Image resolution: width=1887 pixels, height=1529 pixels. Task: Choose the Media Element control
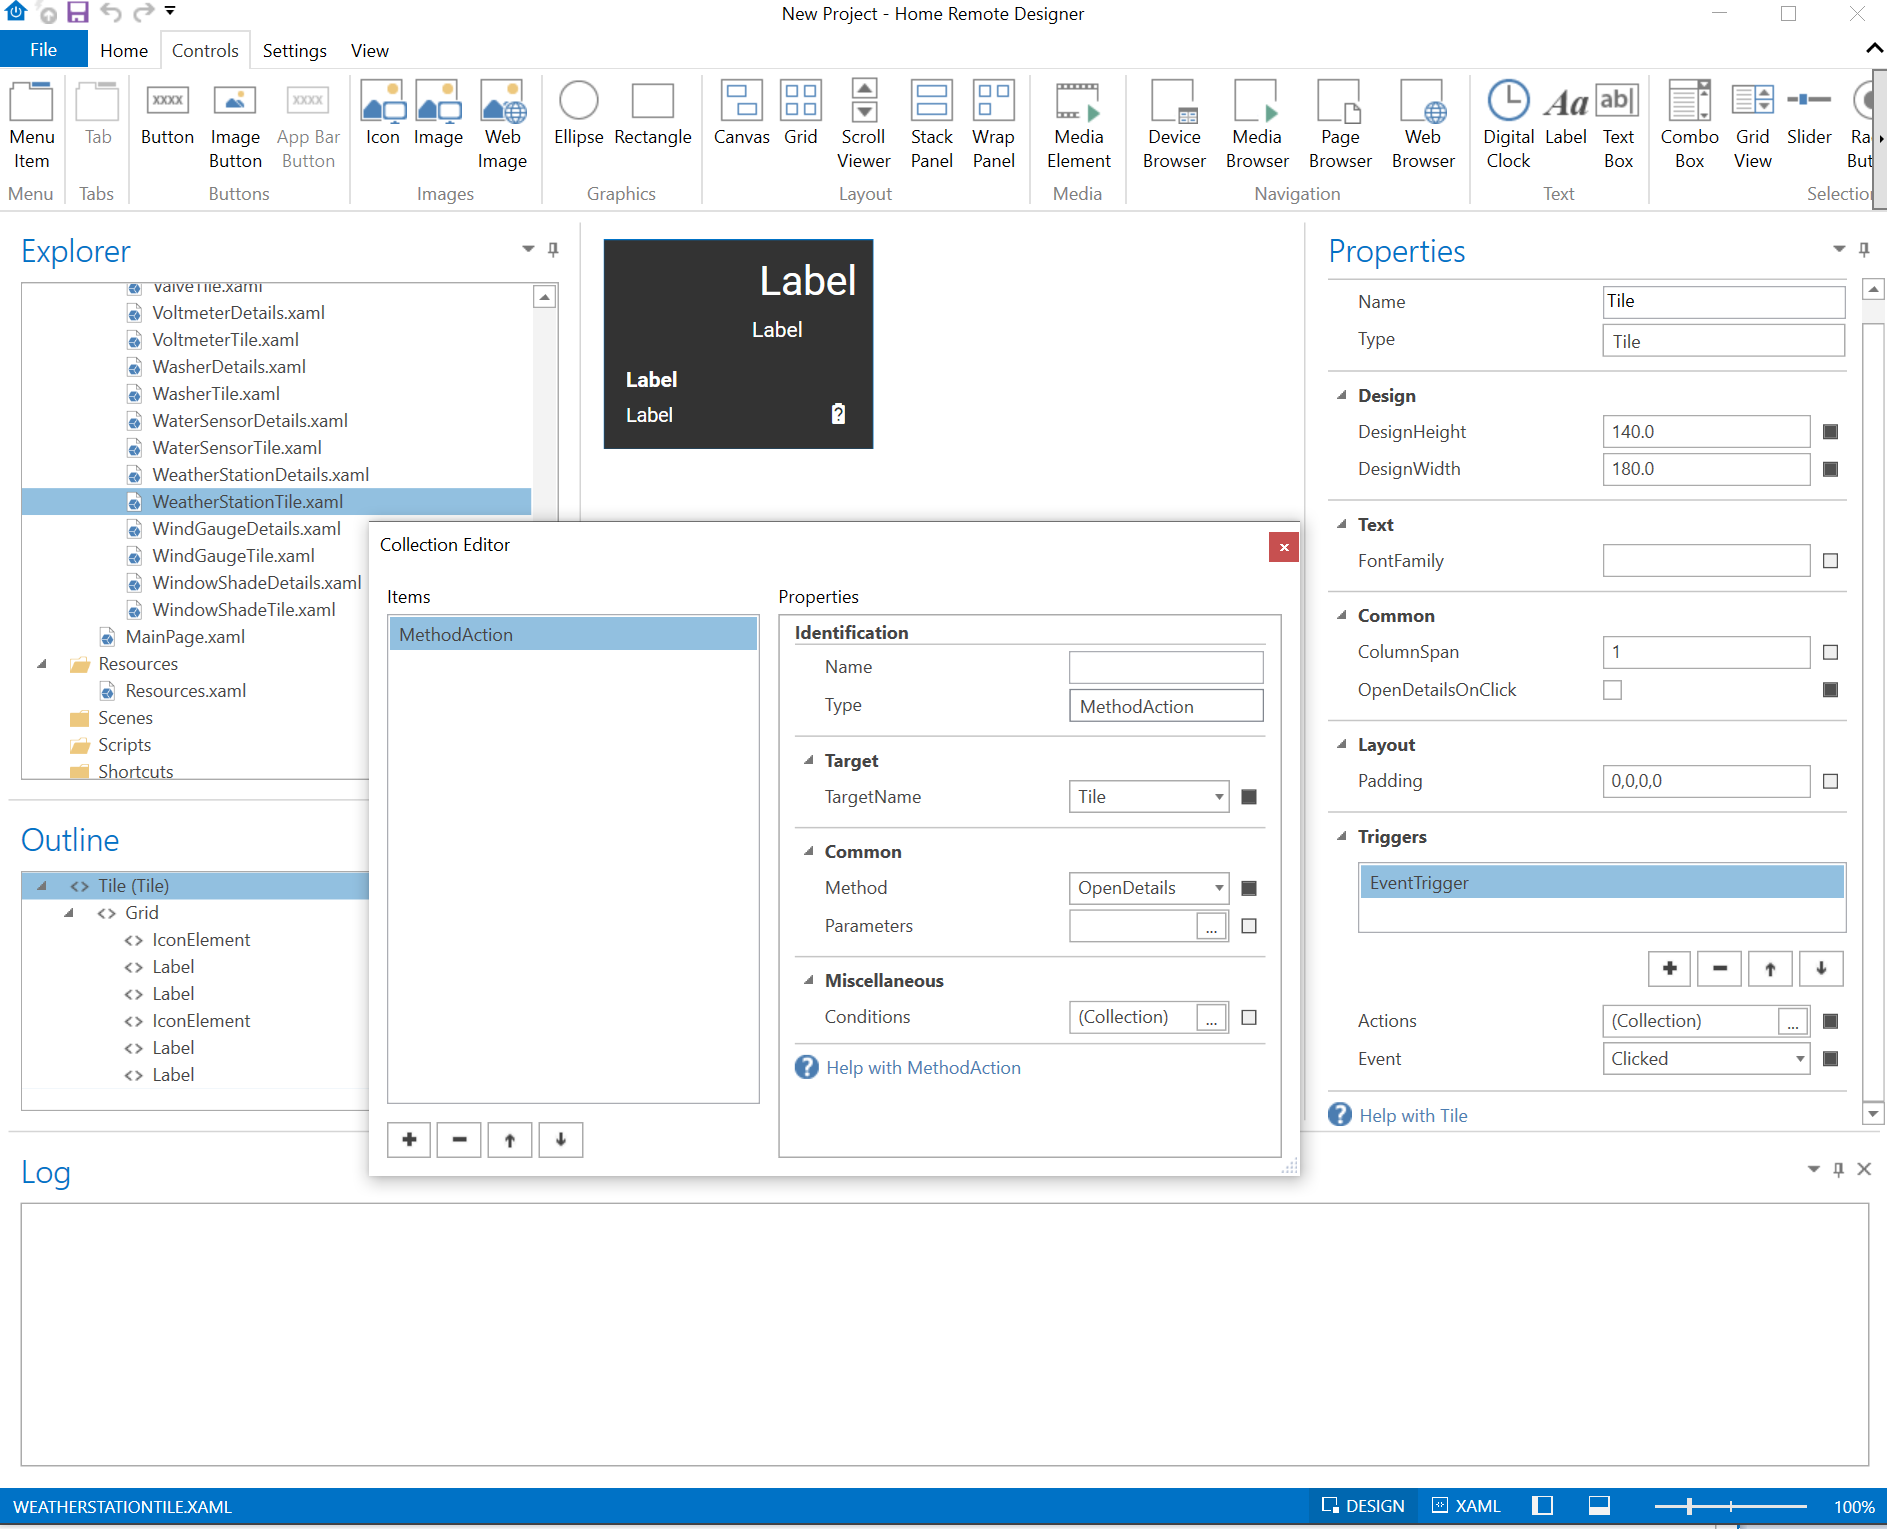coord(1078,124)
